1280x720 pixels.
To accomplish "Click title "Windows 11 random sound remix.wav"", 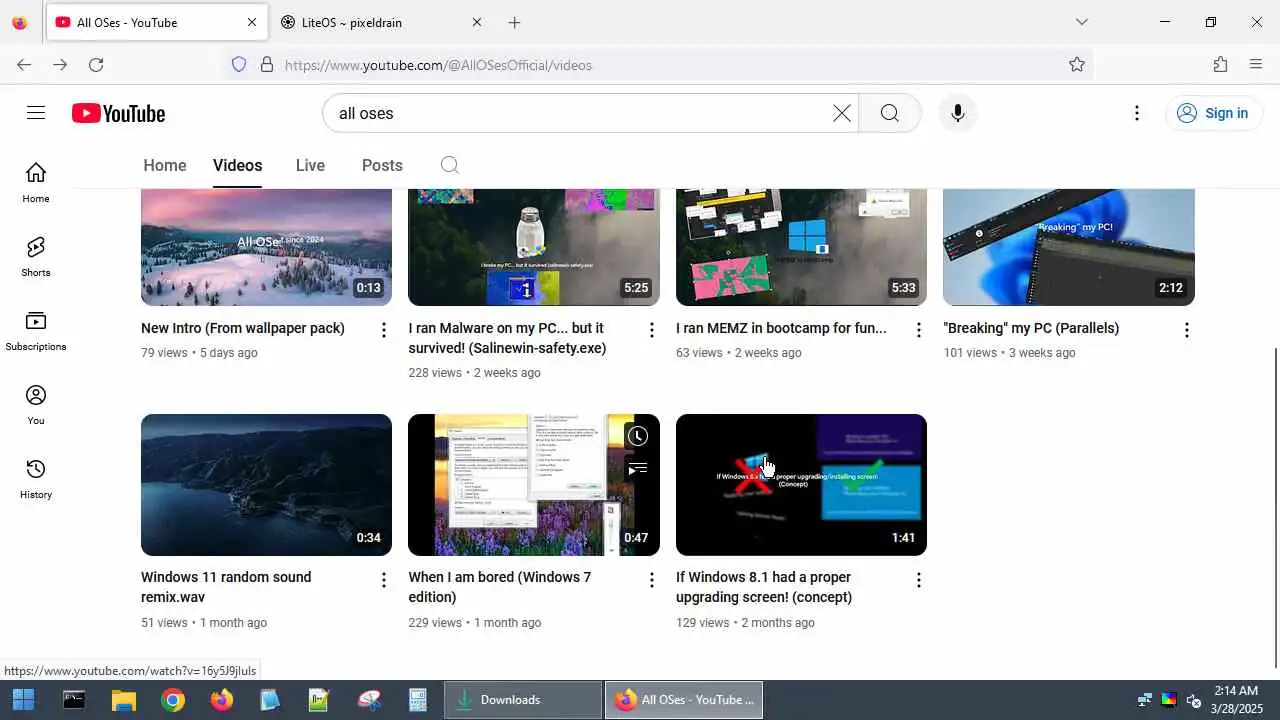I will click(226, 587).
